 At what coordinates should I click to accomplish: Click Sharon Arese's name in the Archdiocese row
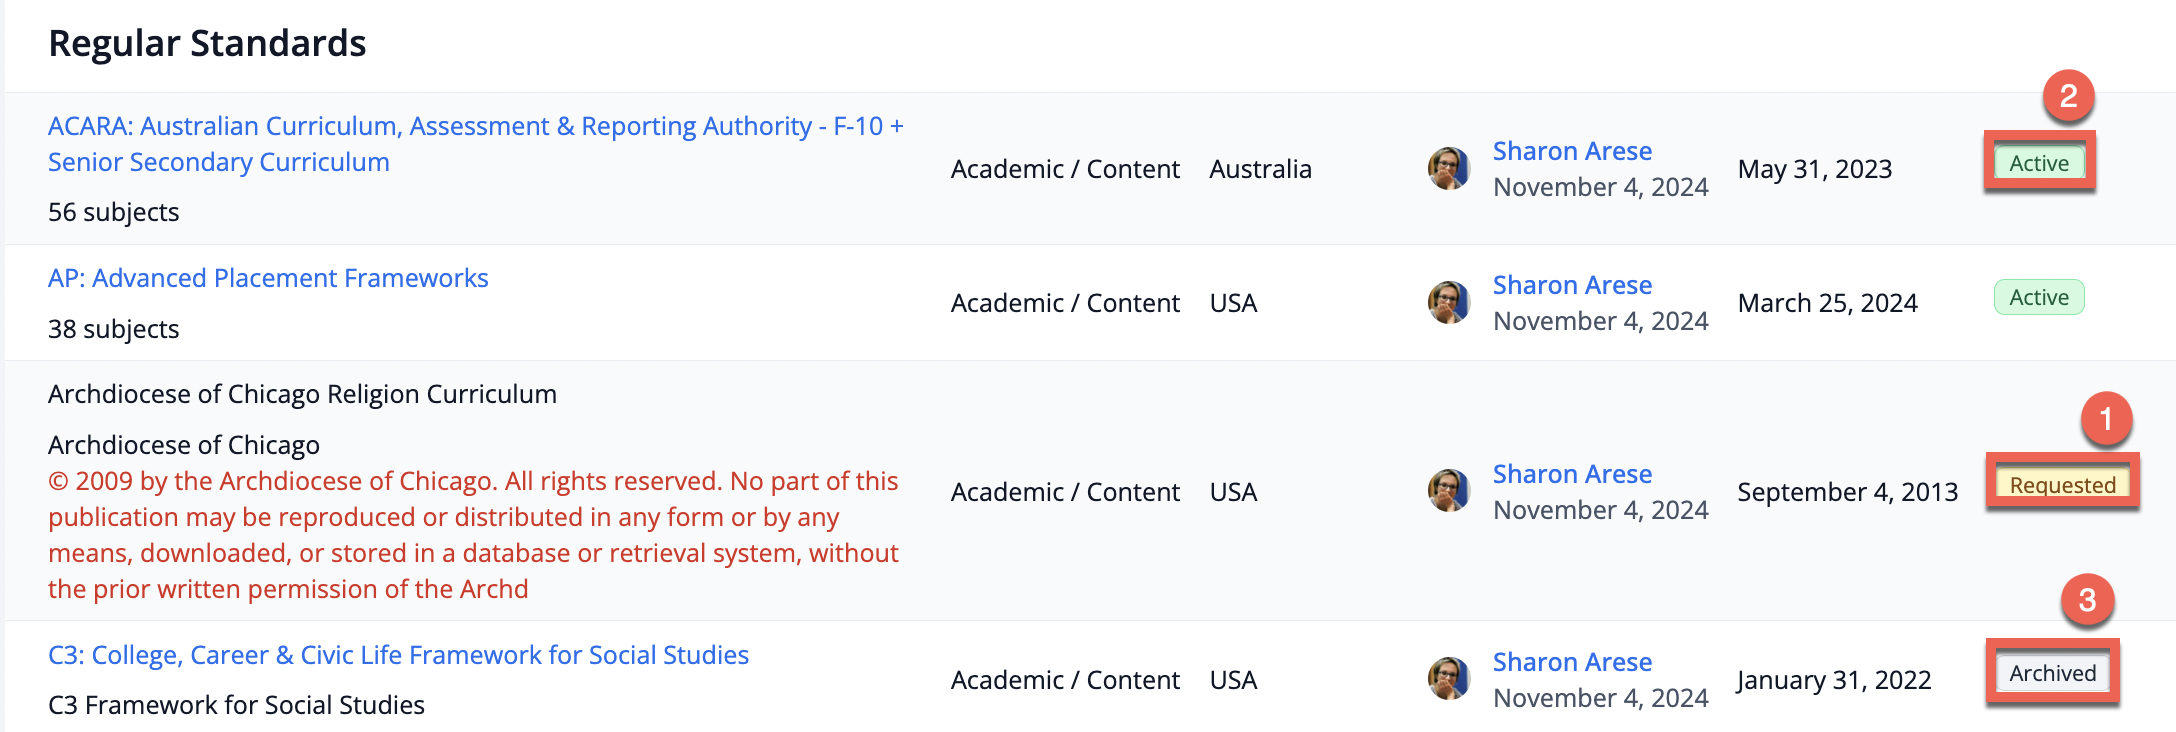1571,475
